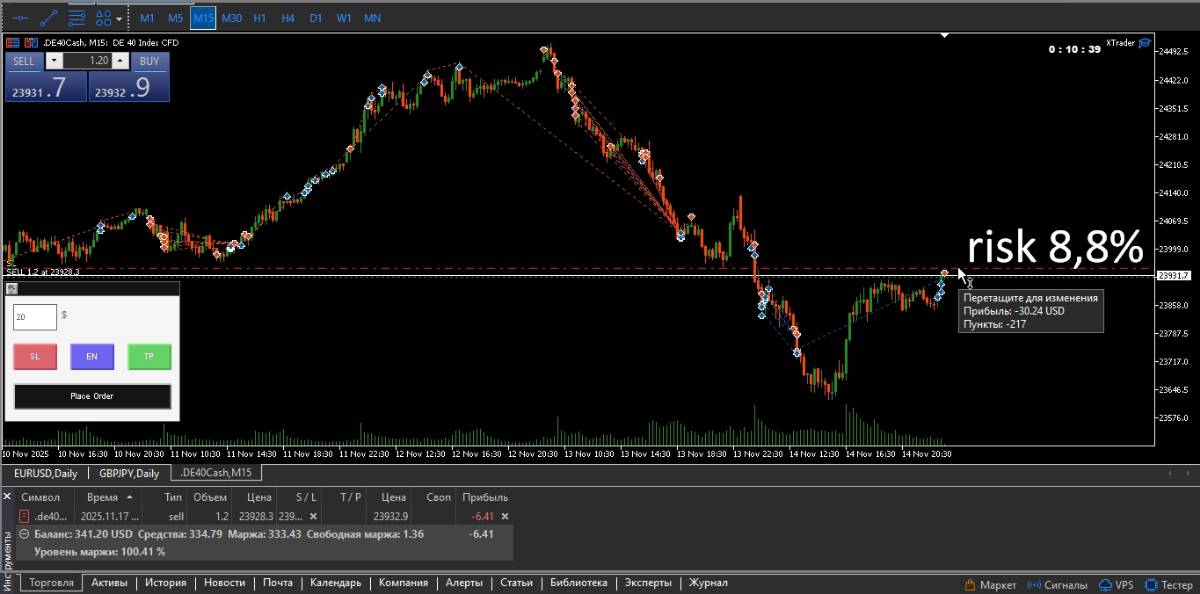
Task: Switch chart timeframe to D1
Action: pyautogui.click(x=316, y=18)
